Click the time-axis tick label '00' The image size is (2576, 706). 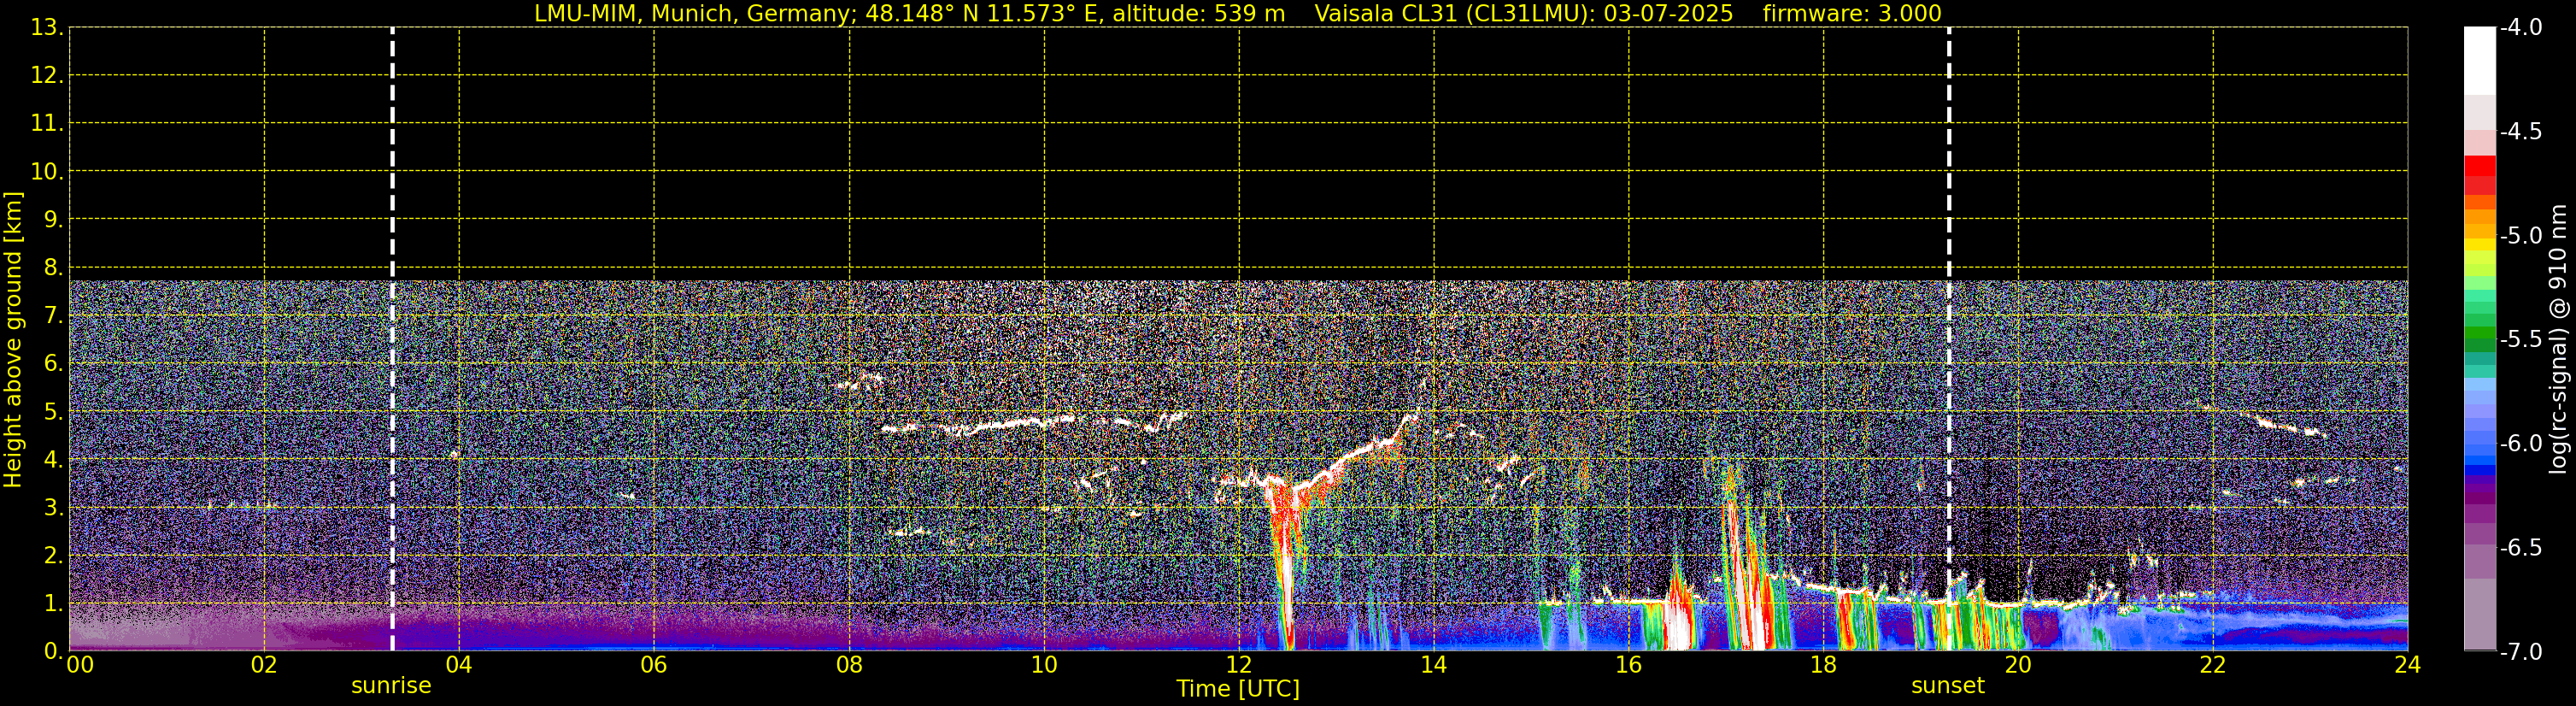coord(79,665)
